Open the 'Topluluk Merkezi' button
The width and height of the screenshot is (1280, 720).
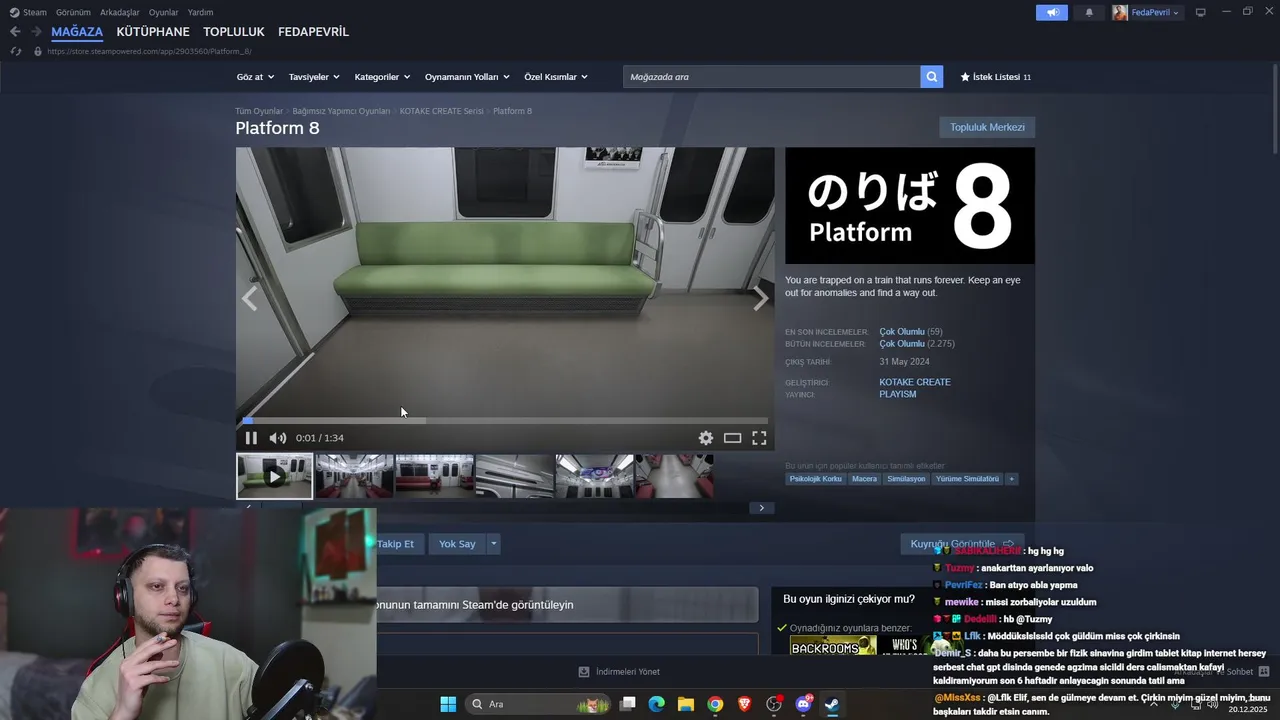point(987,127)
